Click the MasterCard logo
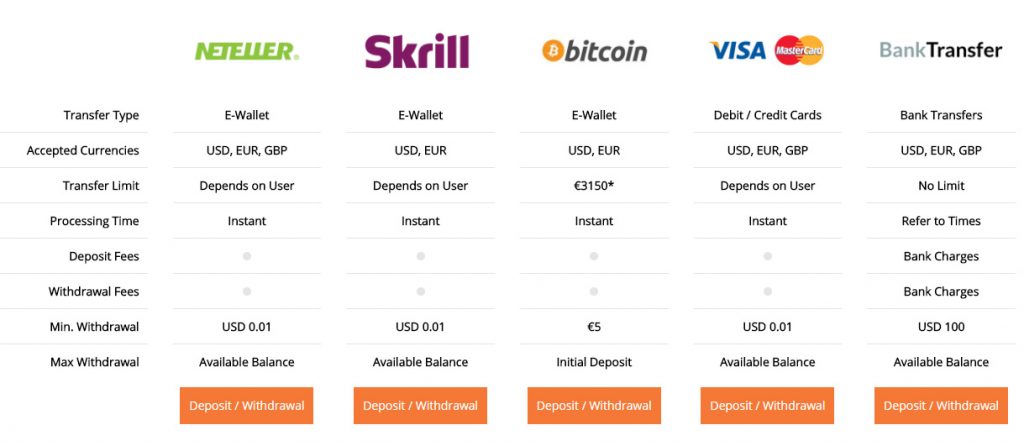Image resolution: width=1024 pixels, height=446 pixels. pos(799,50)
